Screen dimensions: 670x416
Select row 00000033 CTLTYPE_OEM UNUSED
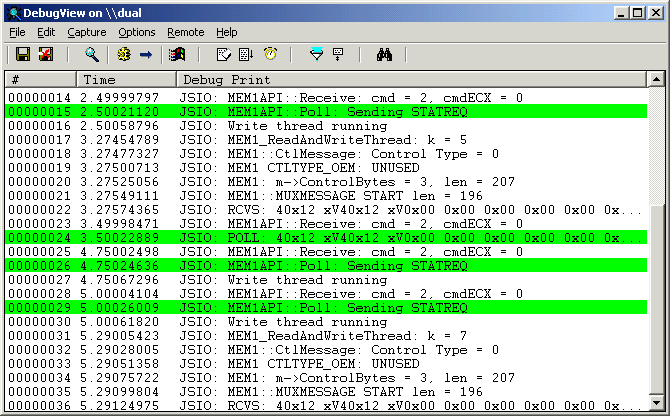[326, 364]
